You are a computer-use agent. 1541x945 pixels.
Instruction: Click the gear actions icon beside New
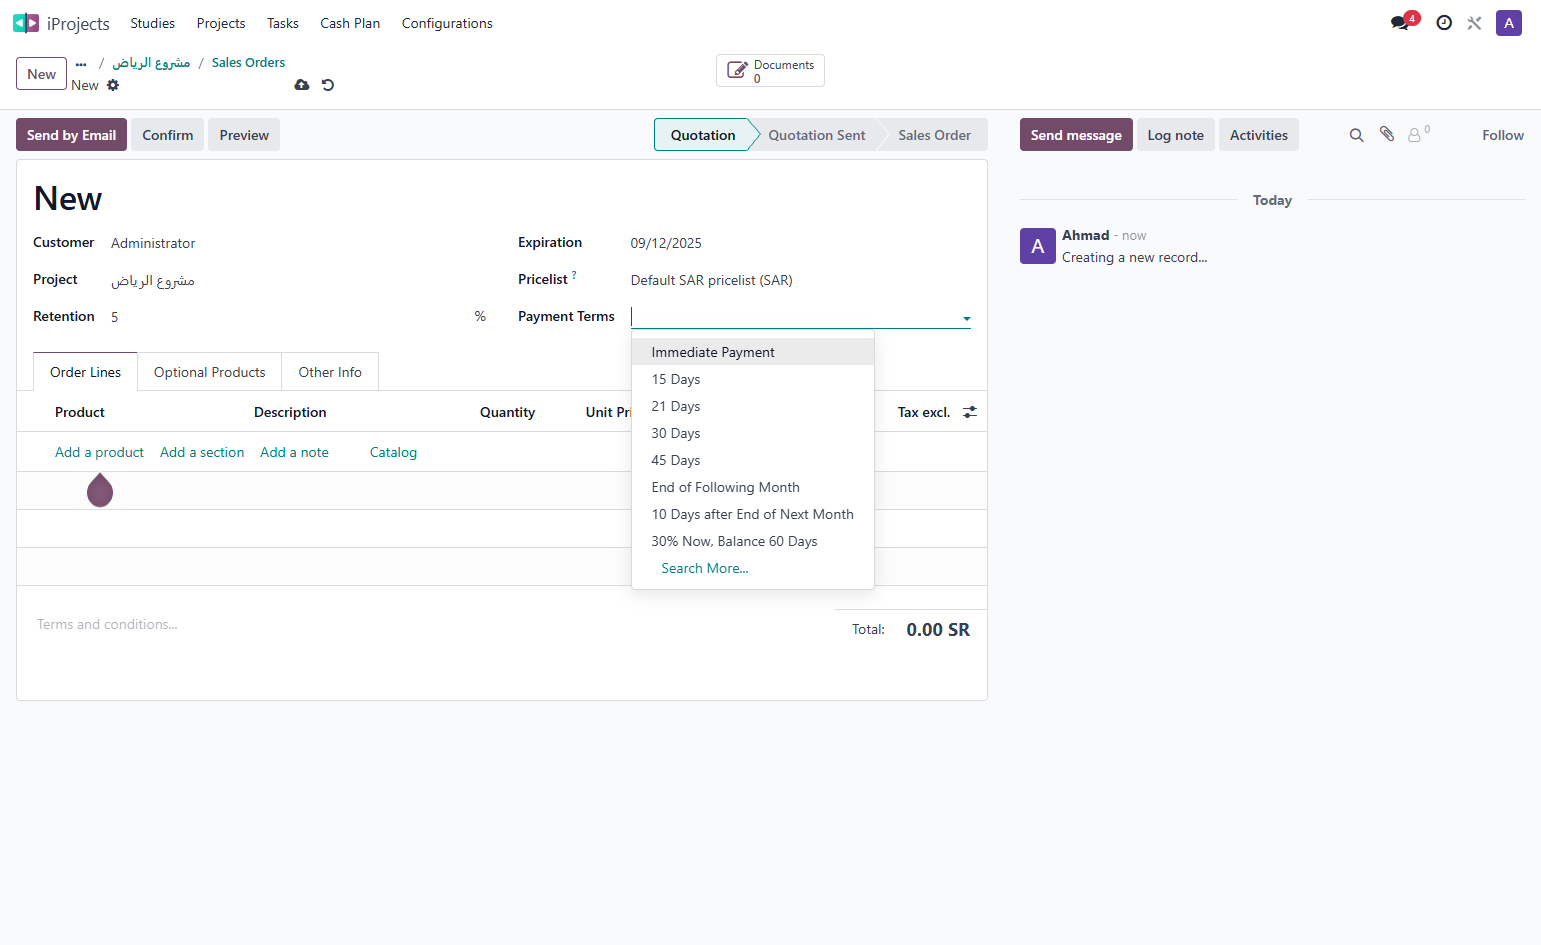113,85
